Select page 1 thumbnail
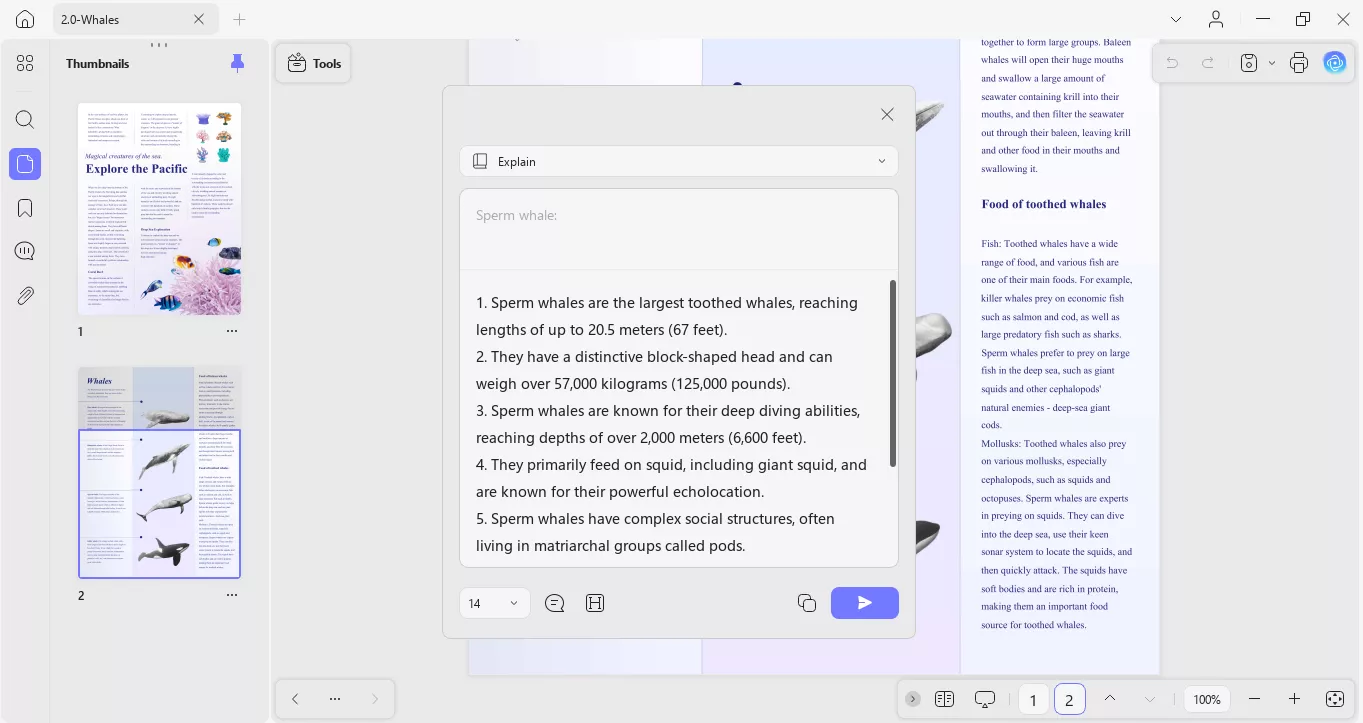Image resolution: width=1363 pixels, height=723 pixels. click(160, 209)
